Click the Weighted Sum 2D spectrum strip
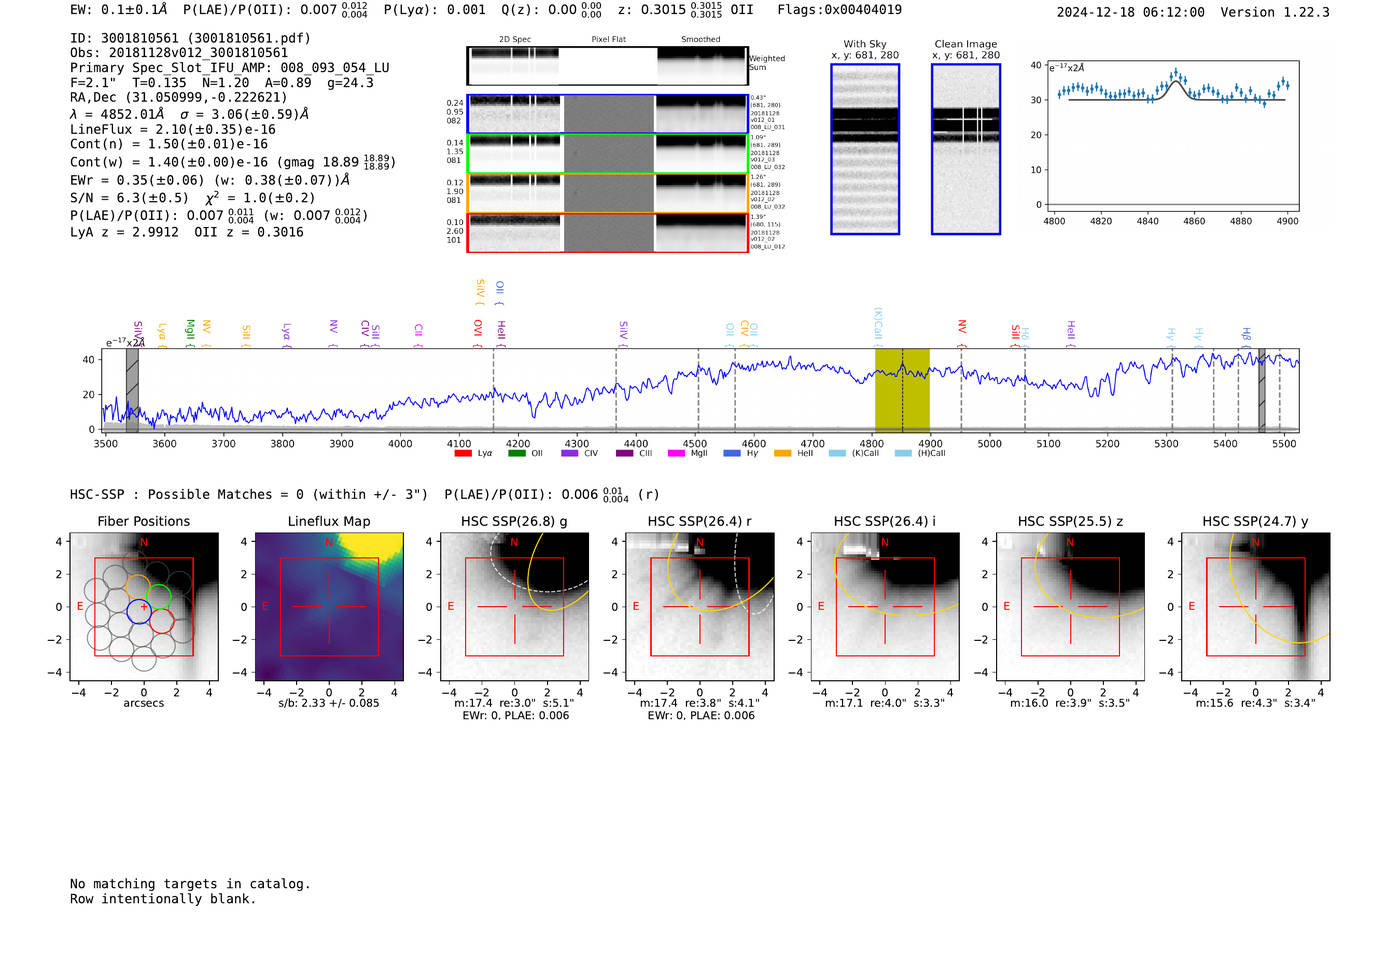Image resolution: width=1400 pixels, height=953 pixels. point(608,66)
